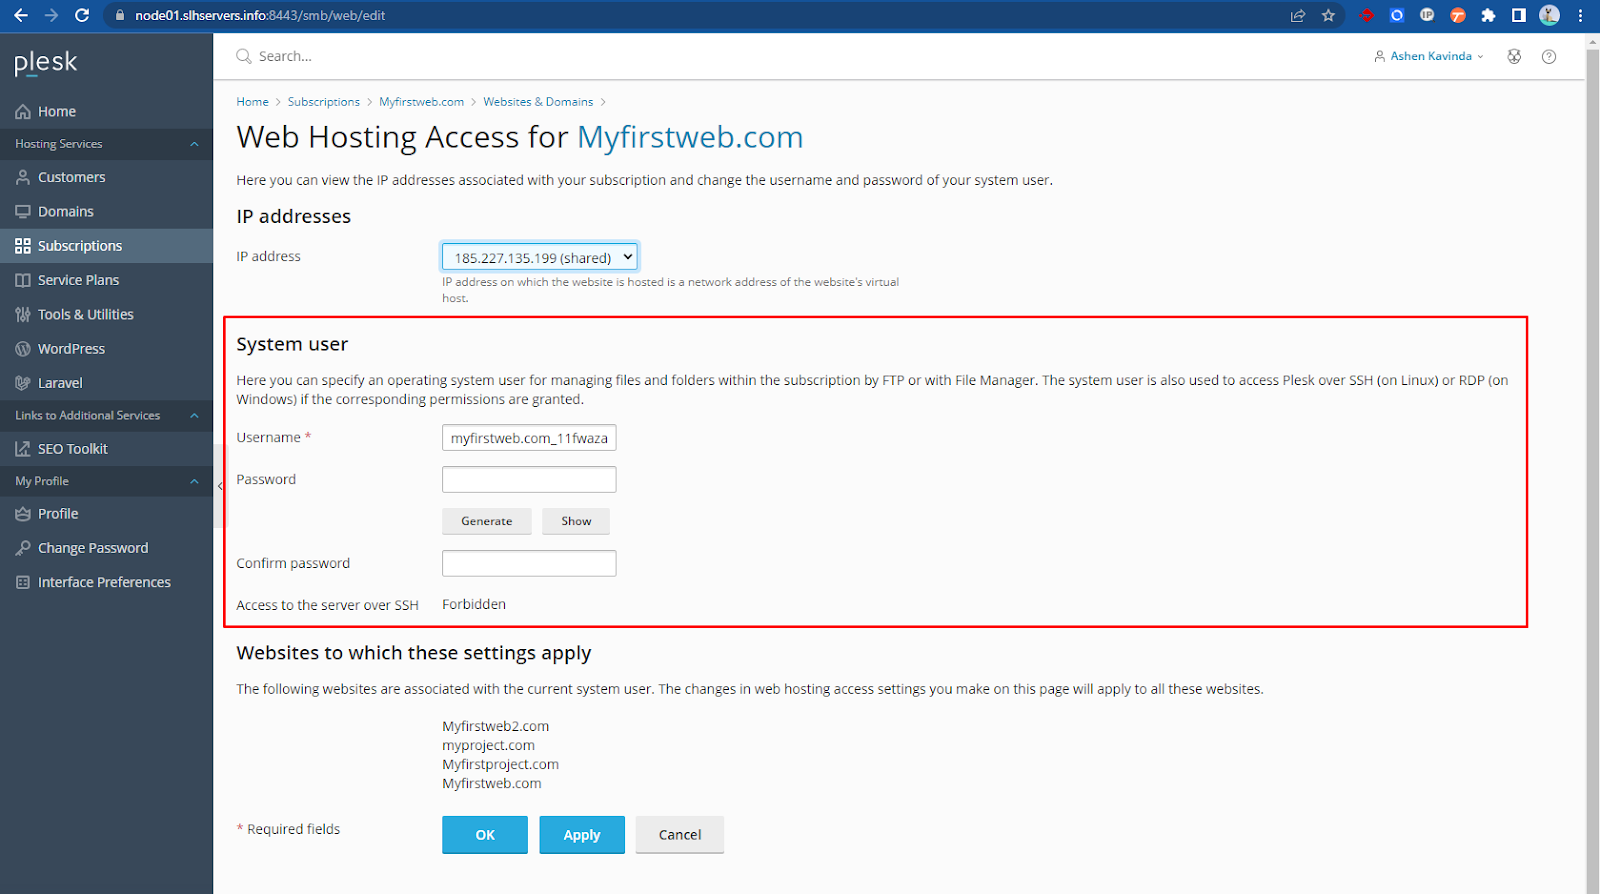Click the share page icon in address bar
The width and height of the screenshot is (1600, 894).
[1298, 15]
